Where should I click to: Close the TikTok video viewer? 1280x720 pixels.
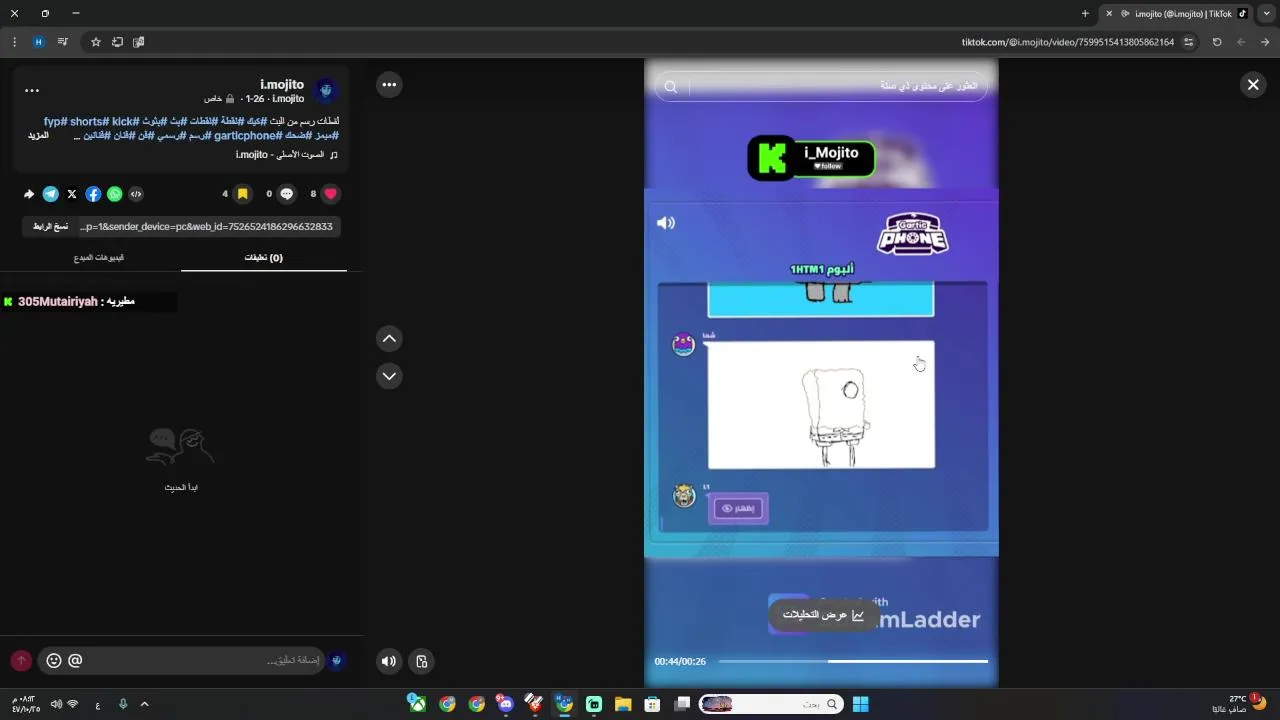pyautogui.click(x=1253, y=85)
